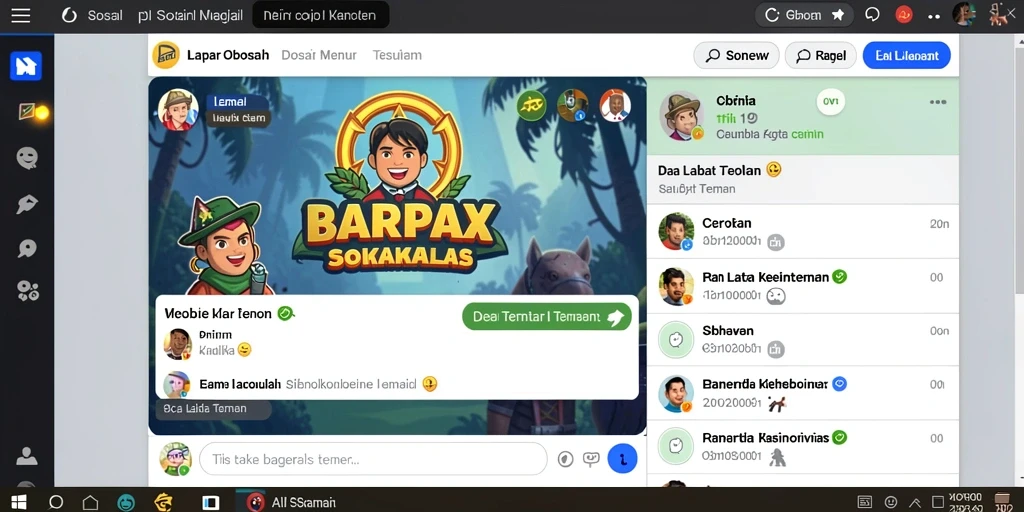This screenshot has width=1024, height=512.
Task: Click the white avatar badge on banner
Action: (x=615, y=105)
